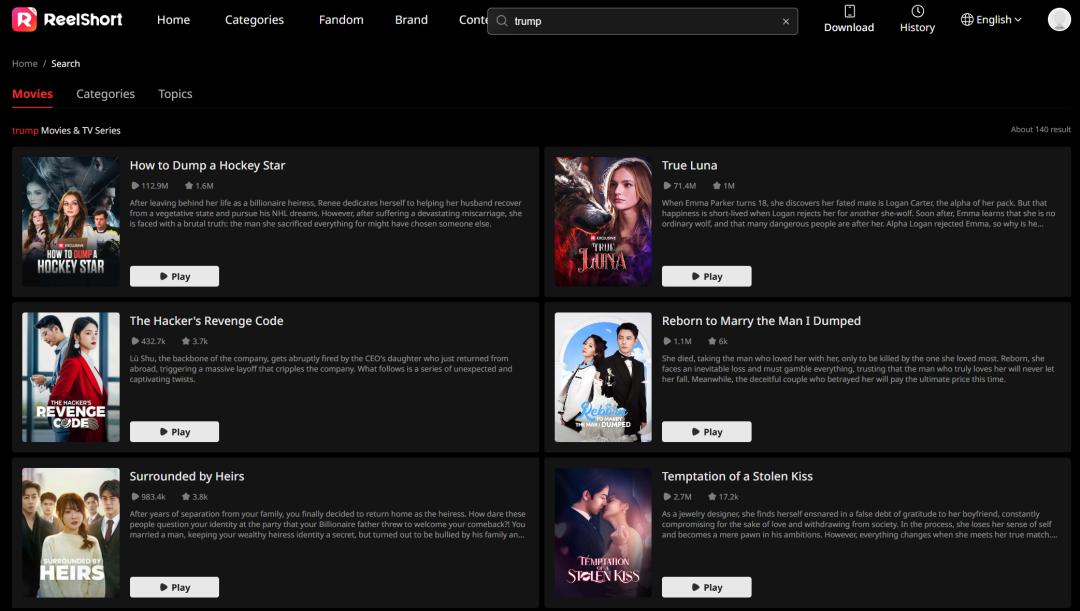Open Temptation of a Stolen Kiss poster
This screenshot has height=611, width=1080.
603,532
